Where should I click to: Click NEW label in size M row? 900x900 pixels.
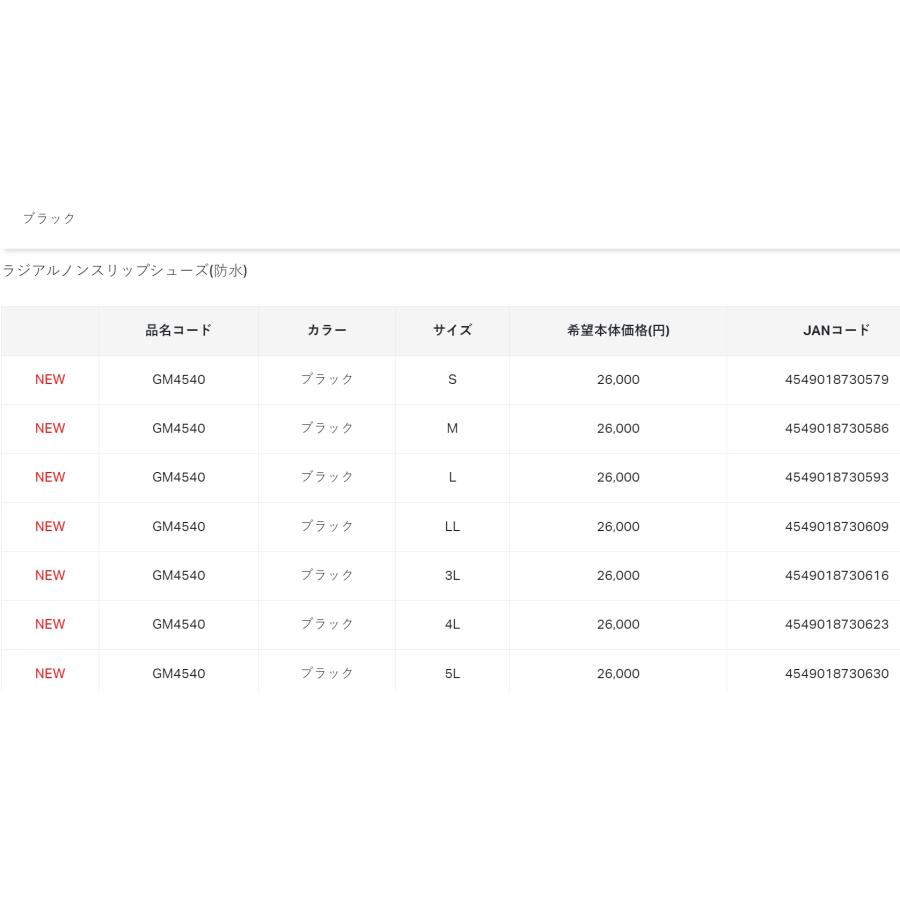[50, 428]
